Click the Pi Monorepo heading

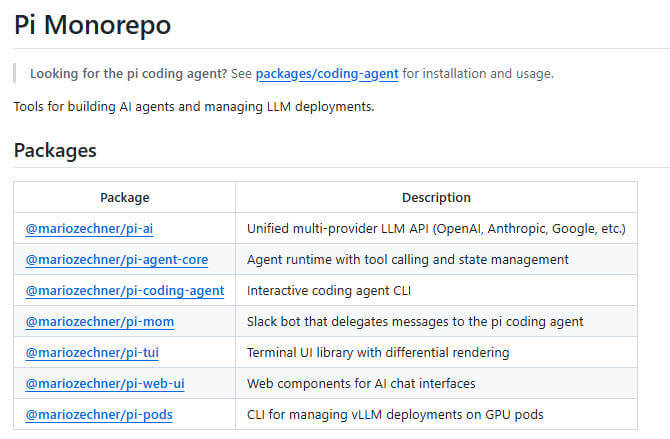pos(92,25)
